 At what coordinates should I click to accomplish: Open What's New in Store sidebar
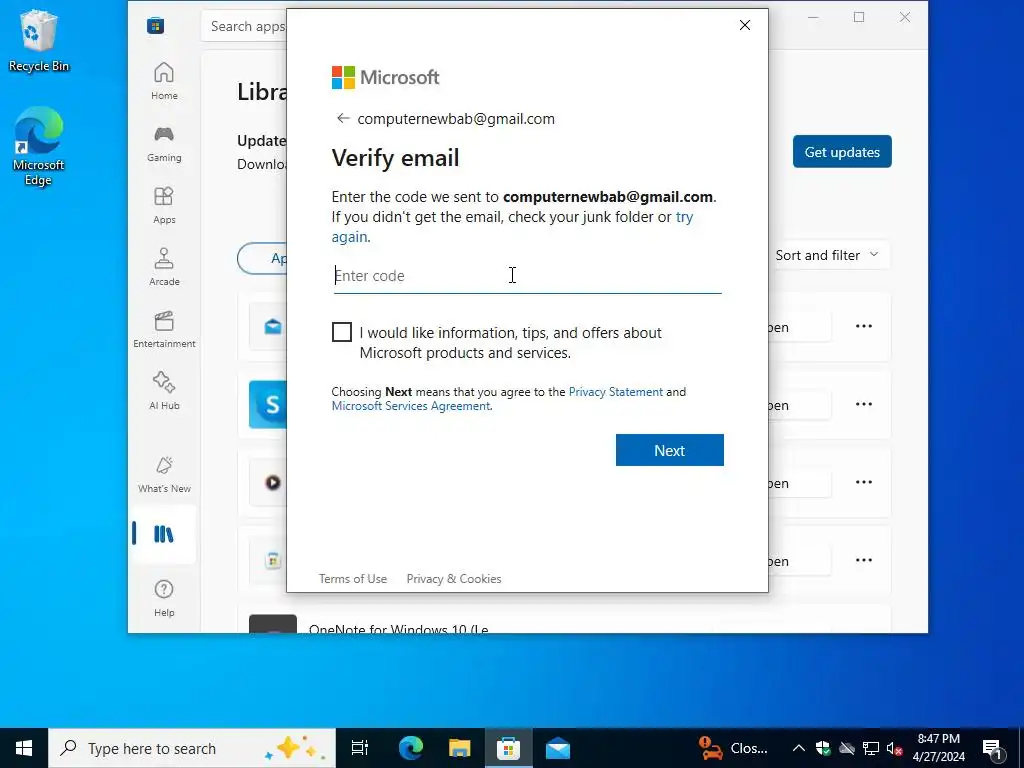[164, 474]
